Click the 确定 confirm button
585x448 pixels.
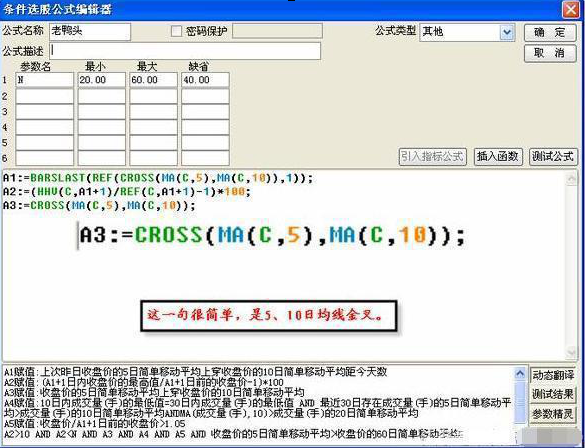(550, 32)
